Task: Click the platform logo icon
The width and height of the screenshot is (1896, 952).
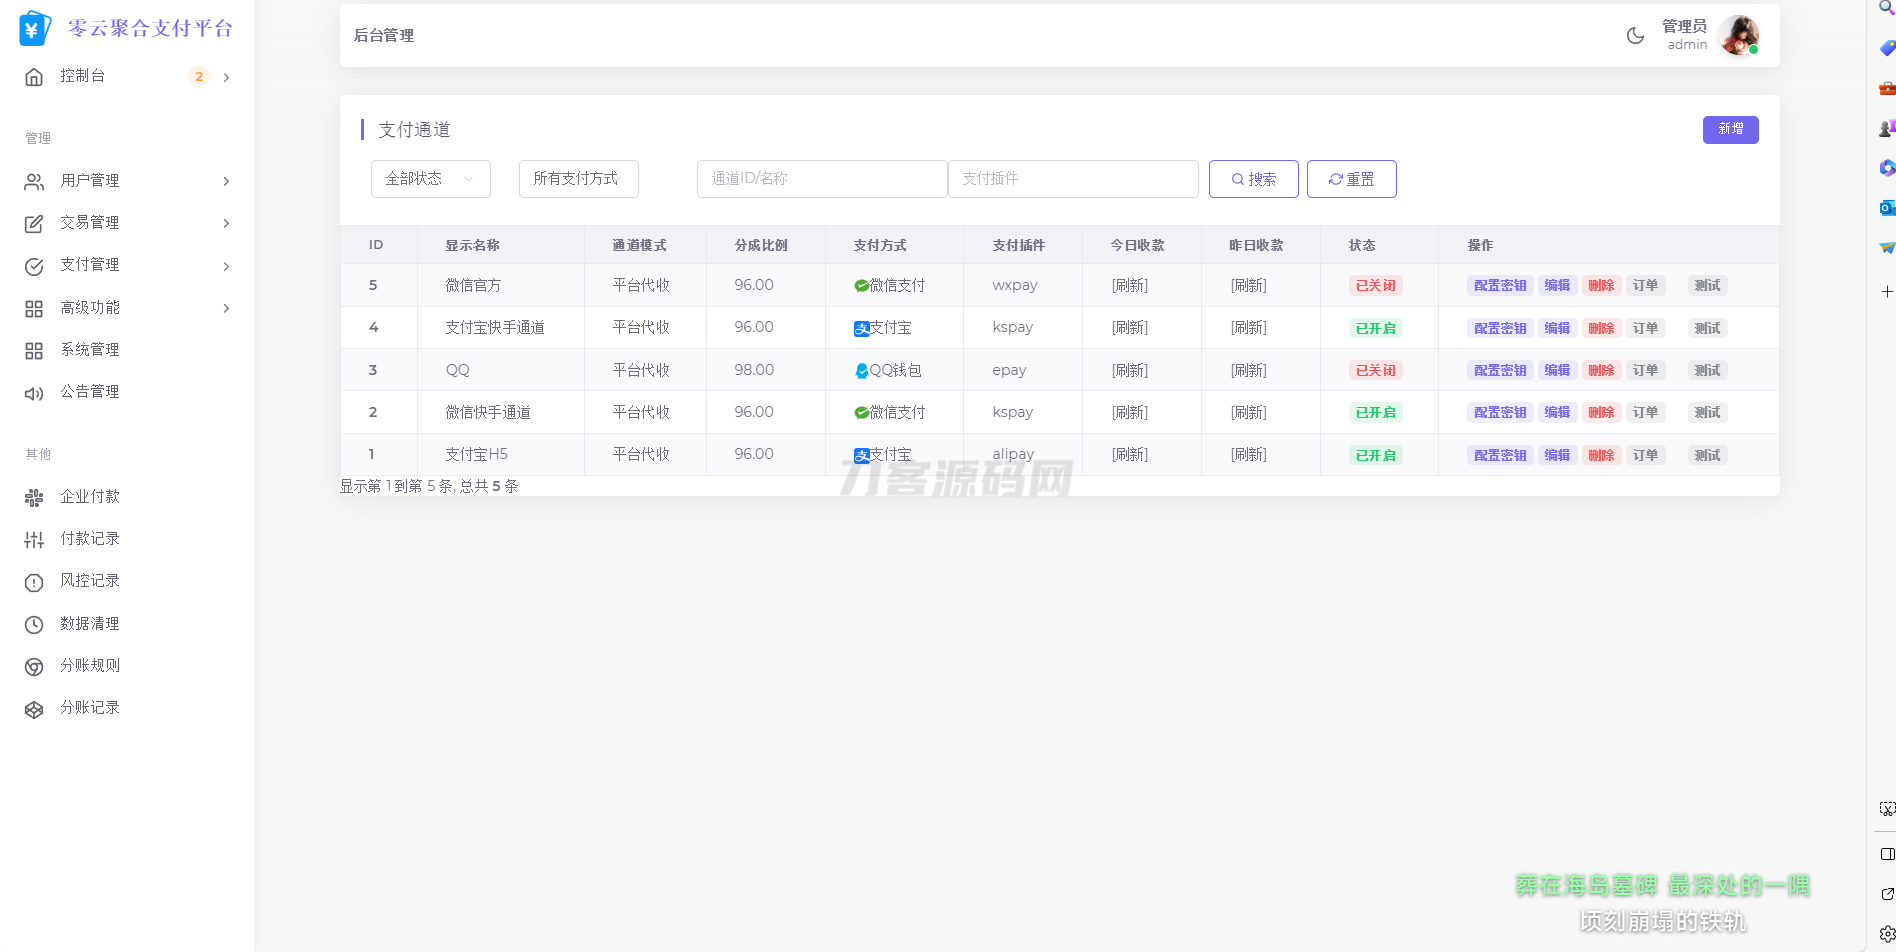Action: 35,29
